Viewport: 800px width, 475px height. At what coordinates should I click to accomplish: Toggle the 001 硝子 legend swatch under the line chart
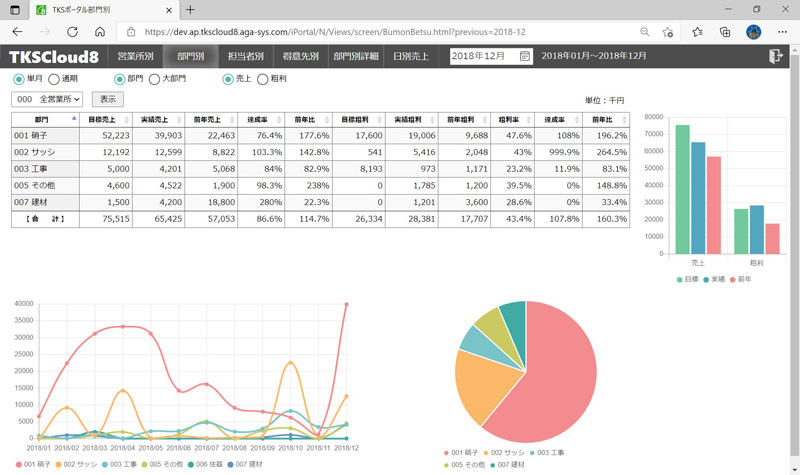[x=17, y=464]
